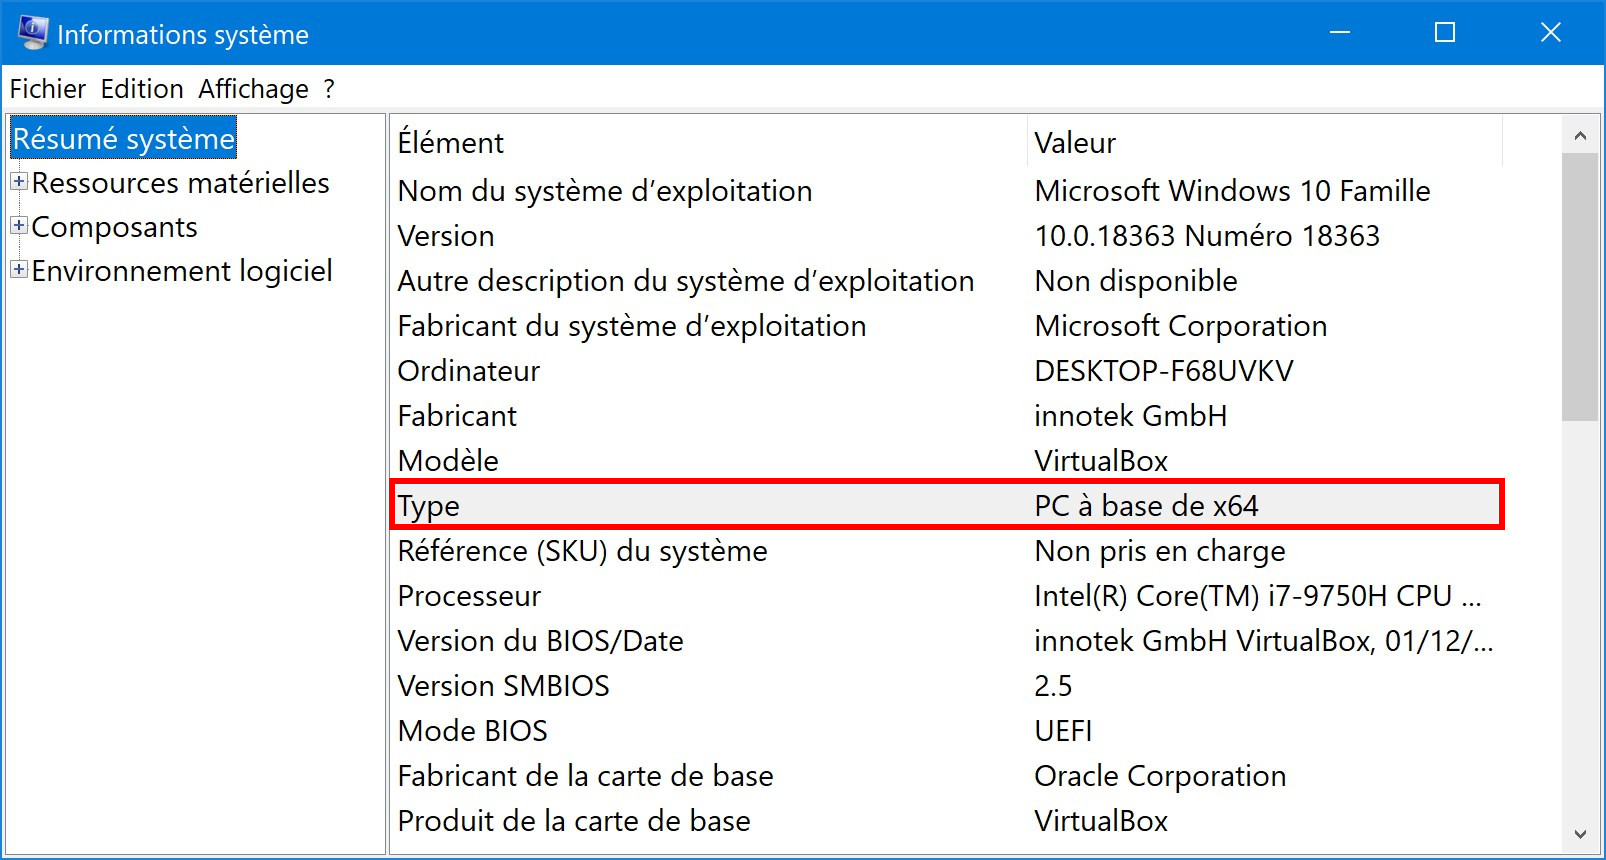Viewport: 1606px width, 860px height.
Task: Open the Fichier menu
Action: click(48, 89)
